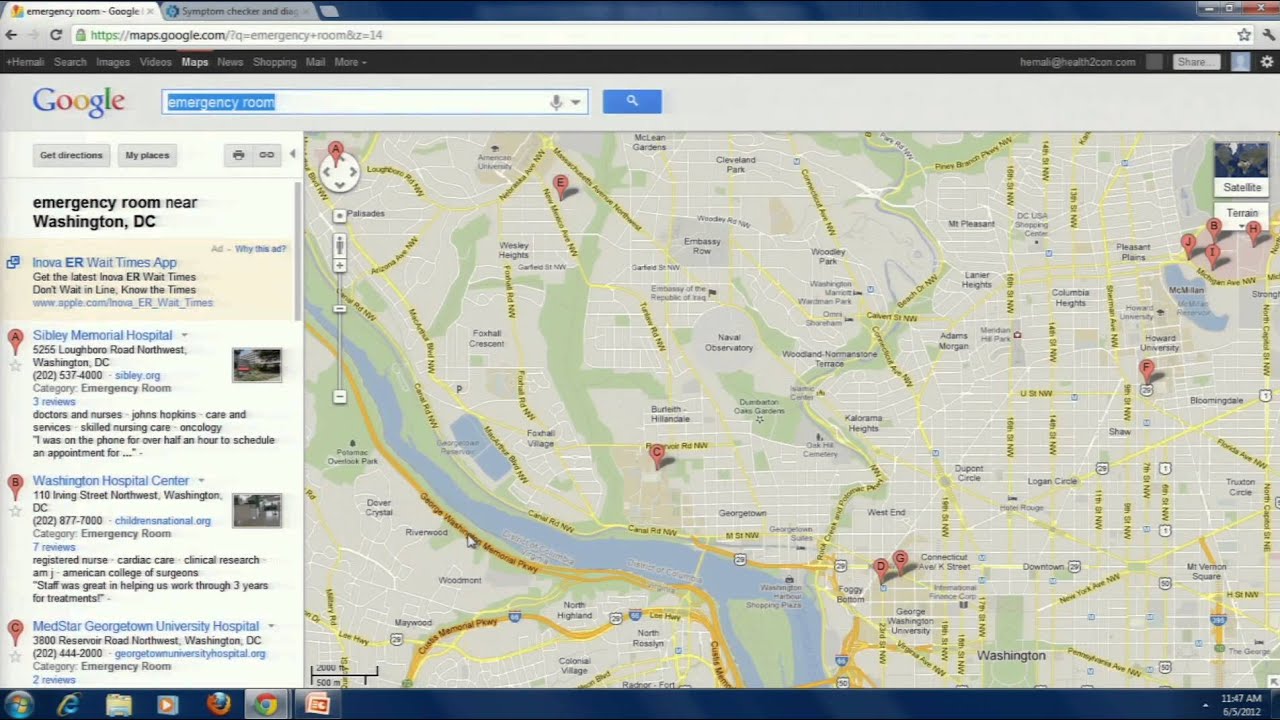
Task: Open Sibley's 3 reviews
Action: click(54, 402)
